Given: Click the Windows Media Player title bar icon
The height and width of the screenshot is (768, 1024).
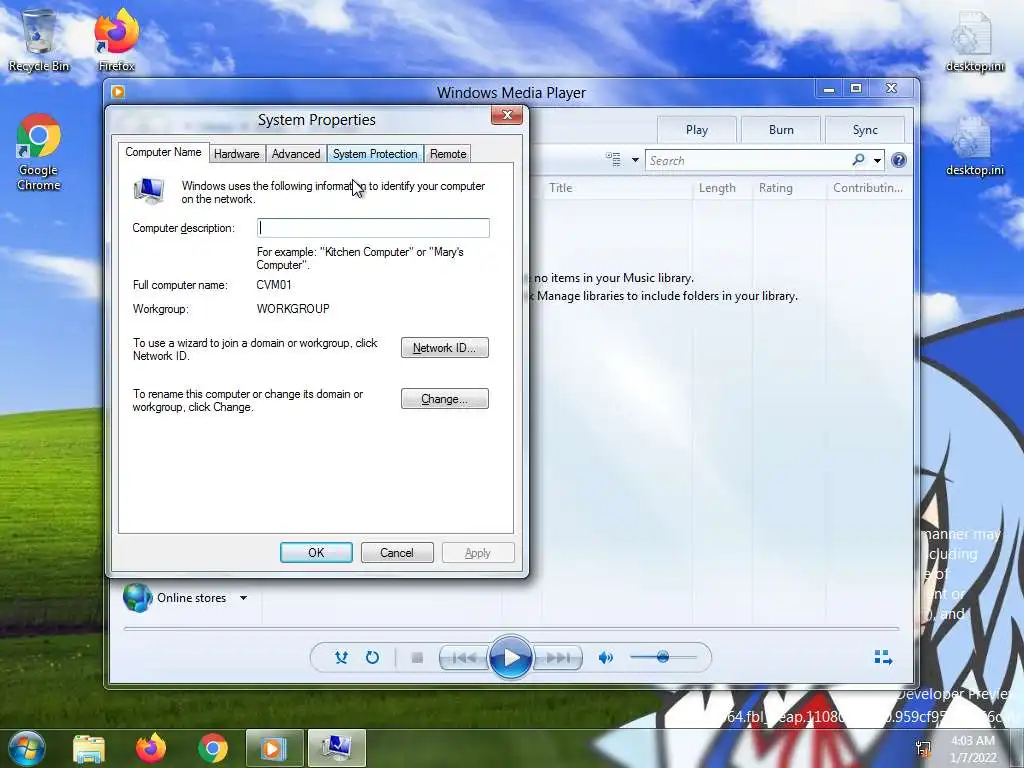Looking at the screenshot, I should click(x=118, y=92).
